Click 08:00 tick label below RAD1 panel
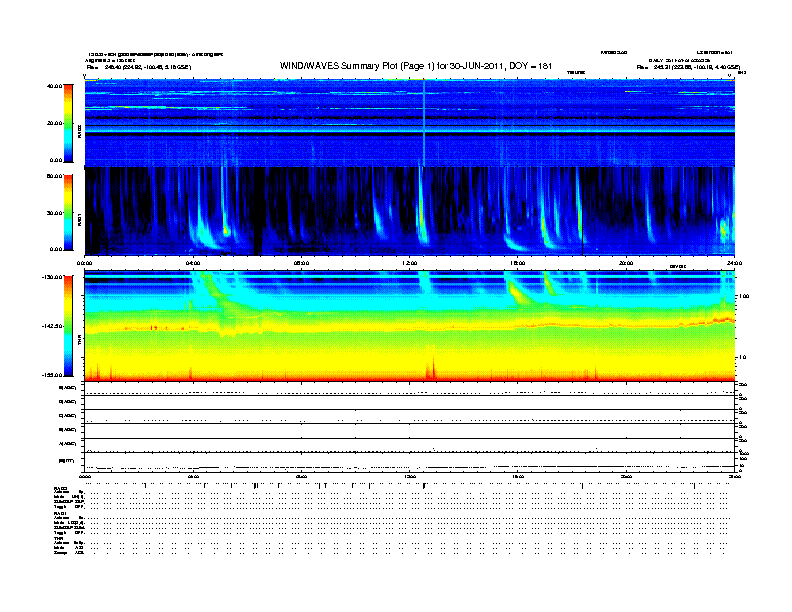 click(x=302, y=263)
